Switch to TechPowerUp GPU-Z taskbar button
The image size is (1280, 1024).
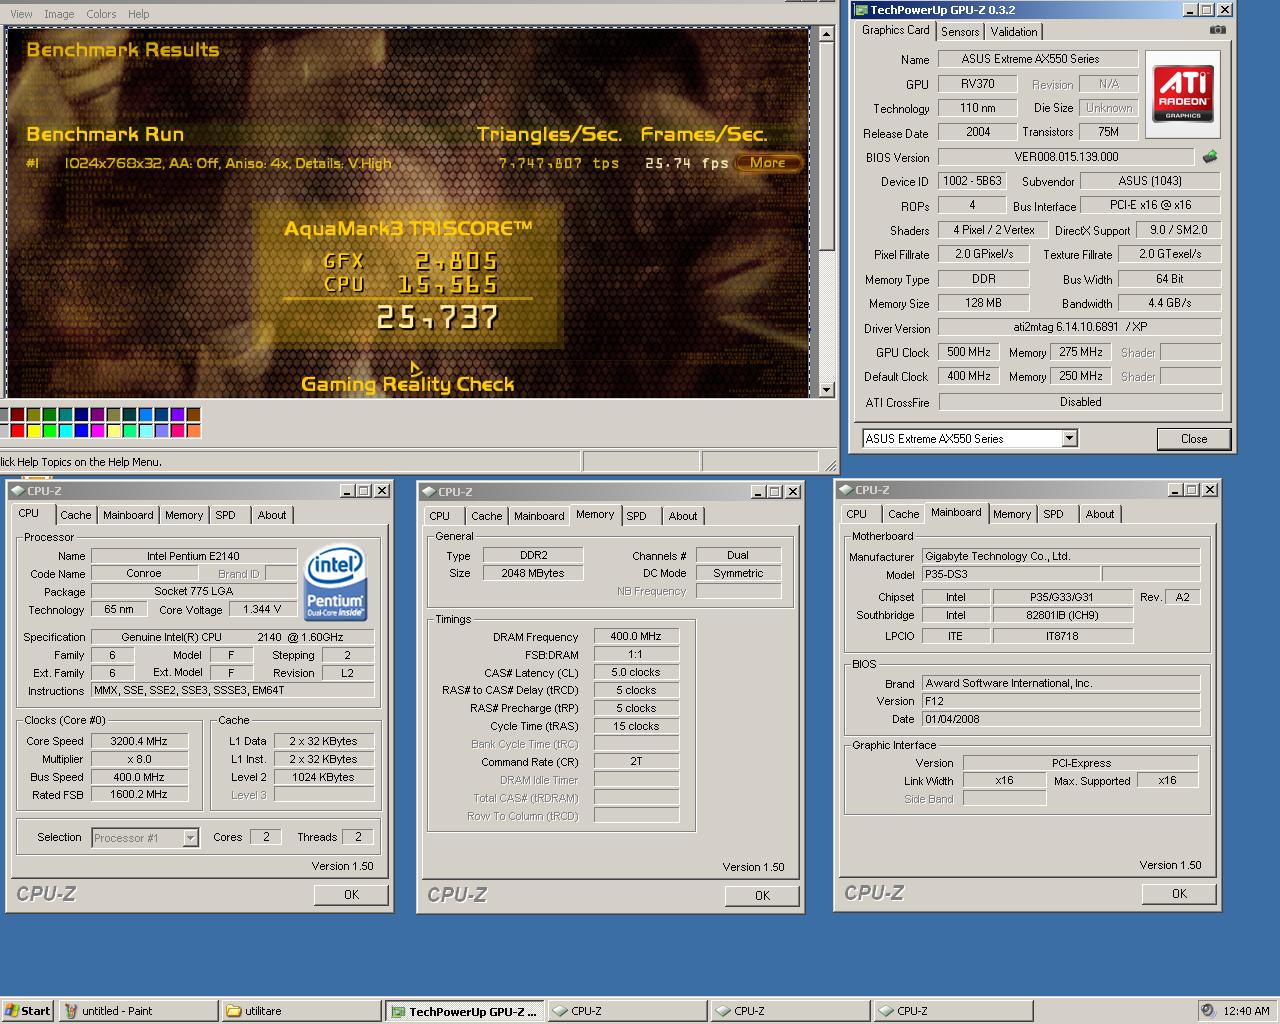465,1011
